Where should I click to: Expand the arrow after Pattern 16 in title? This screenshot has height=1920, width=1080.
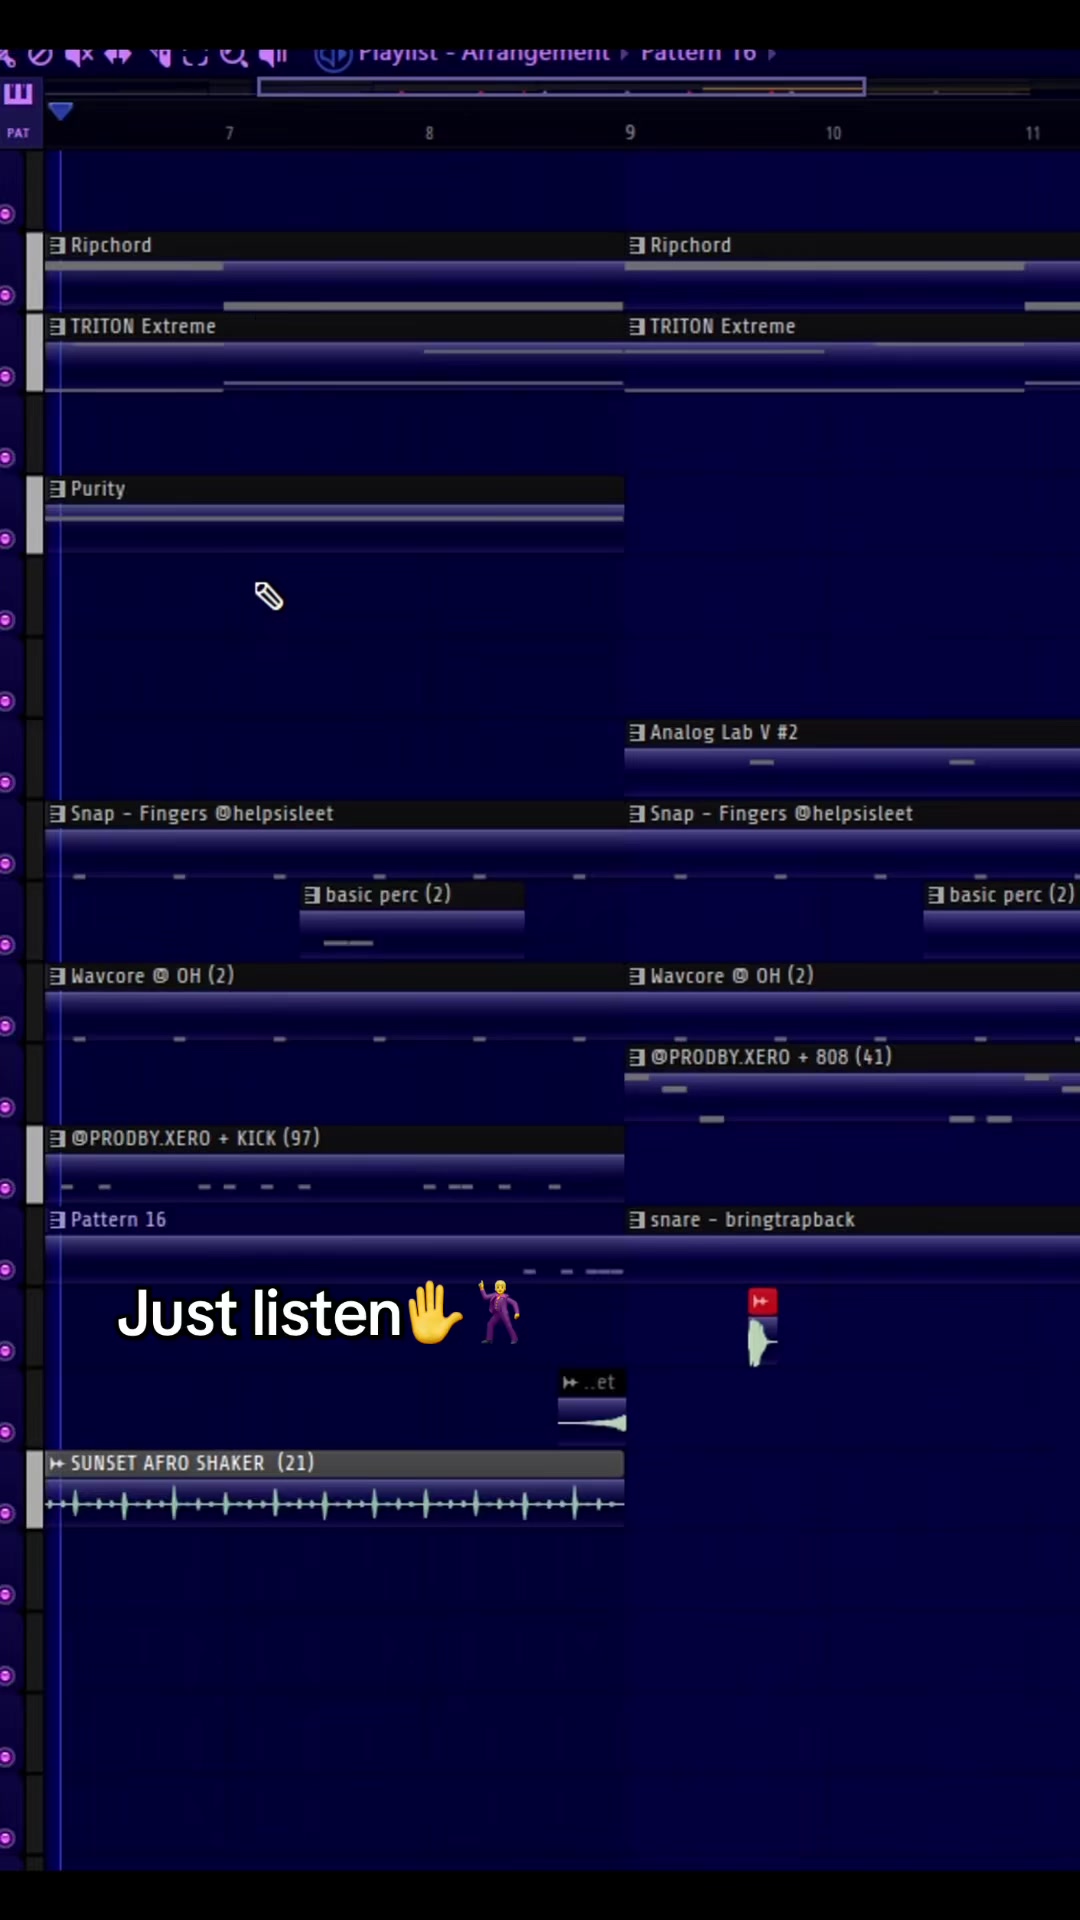(772, 54)
